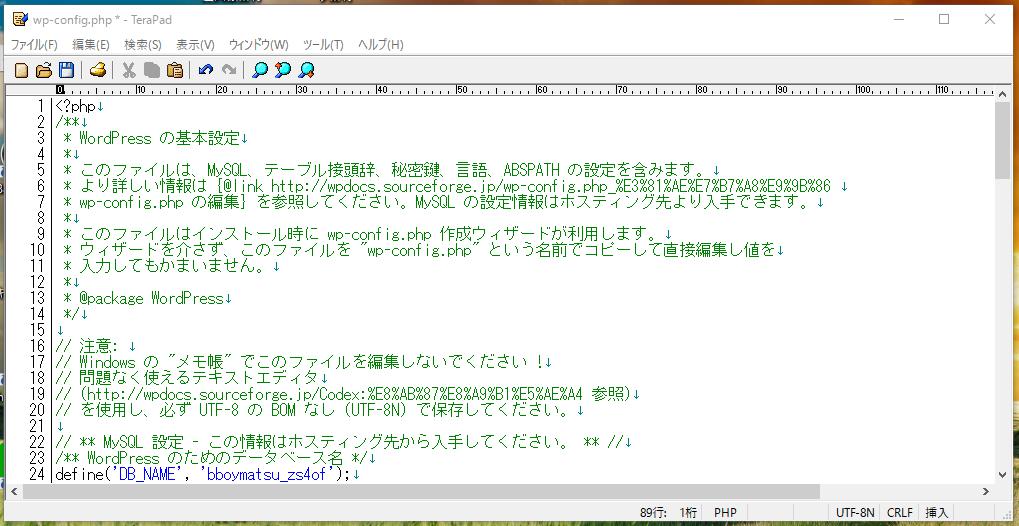
Task: Click the 'データベース名' comment on line 23
Action: (x=286, y=458)
